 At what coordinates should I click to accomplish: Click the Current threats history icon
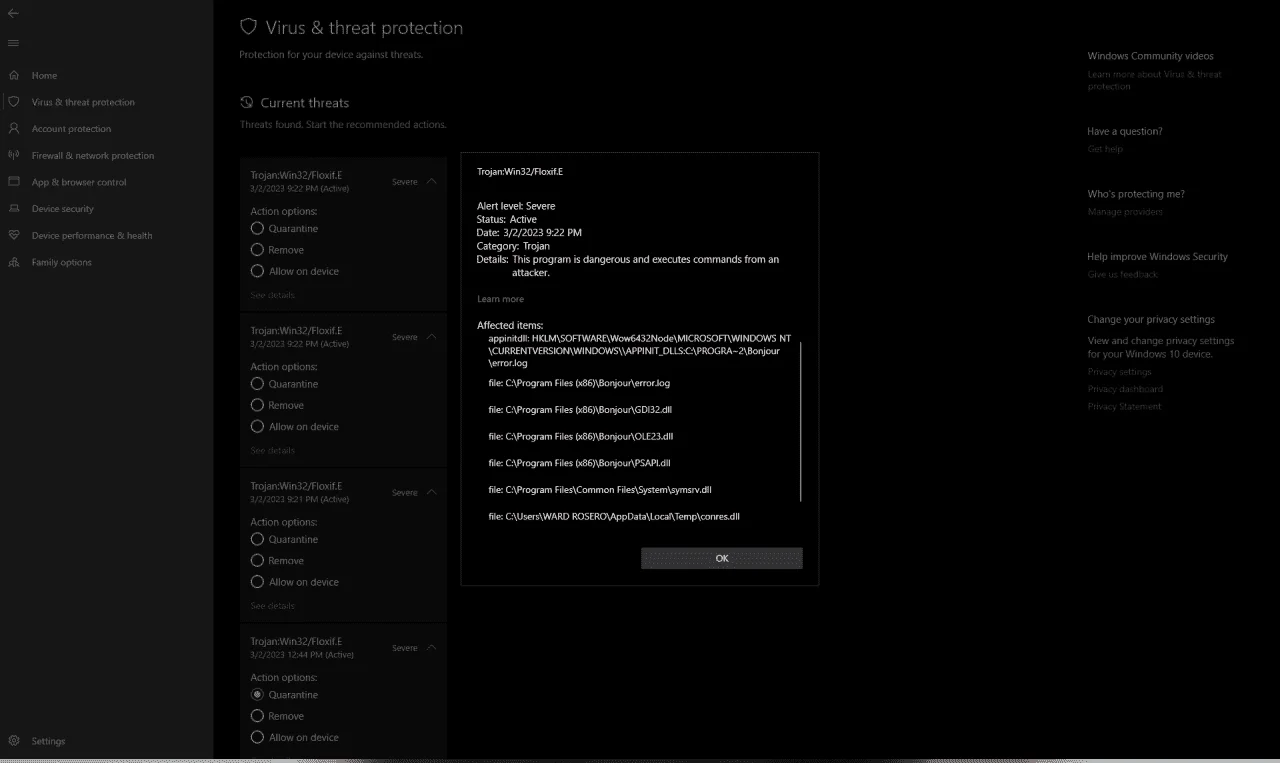(247, 103)
